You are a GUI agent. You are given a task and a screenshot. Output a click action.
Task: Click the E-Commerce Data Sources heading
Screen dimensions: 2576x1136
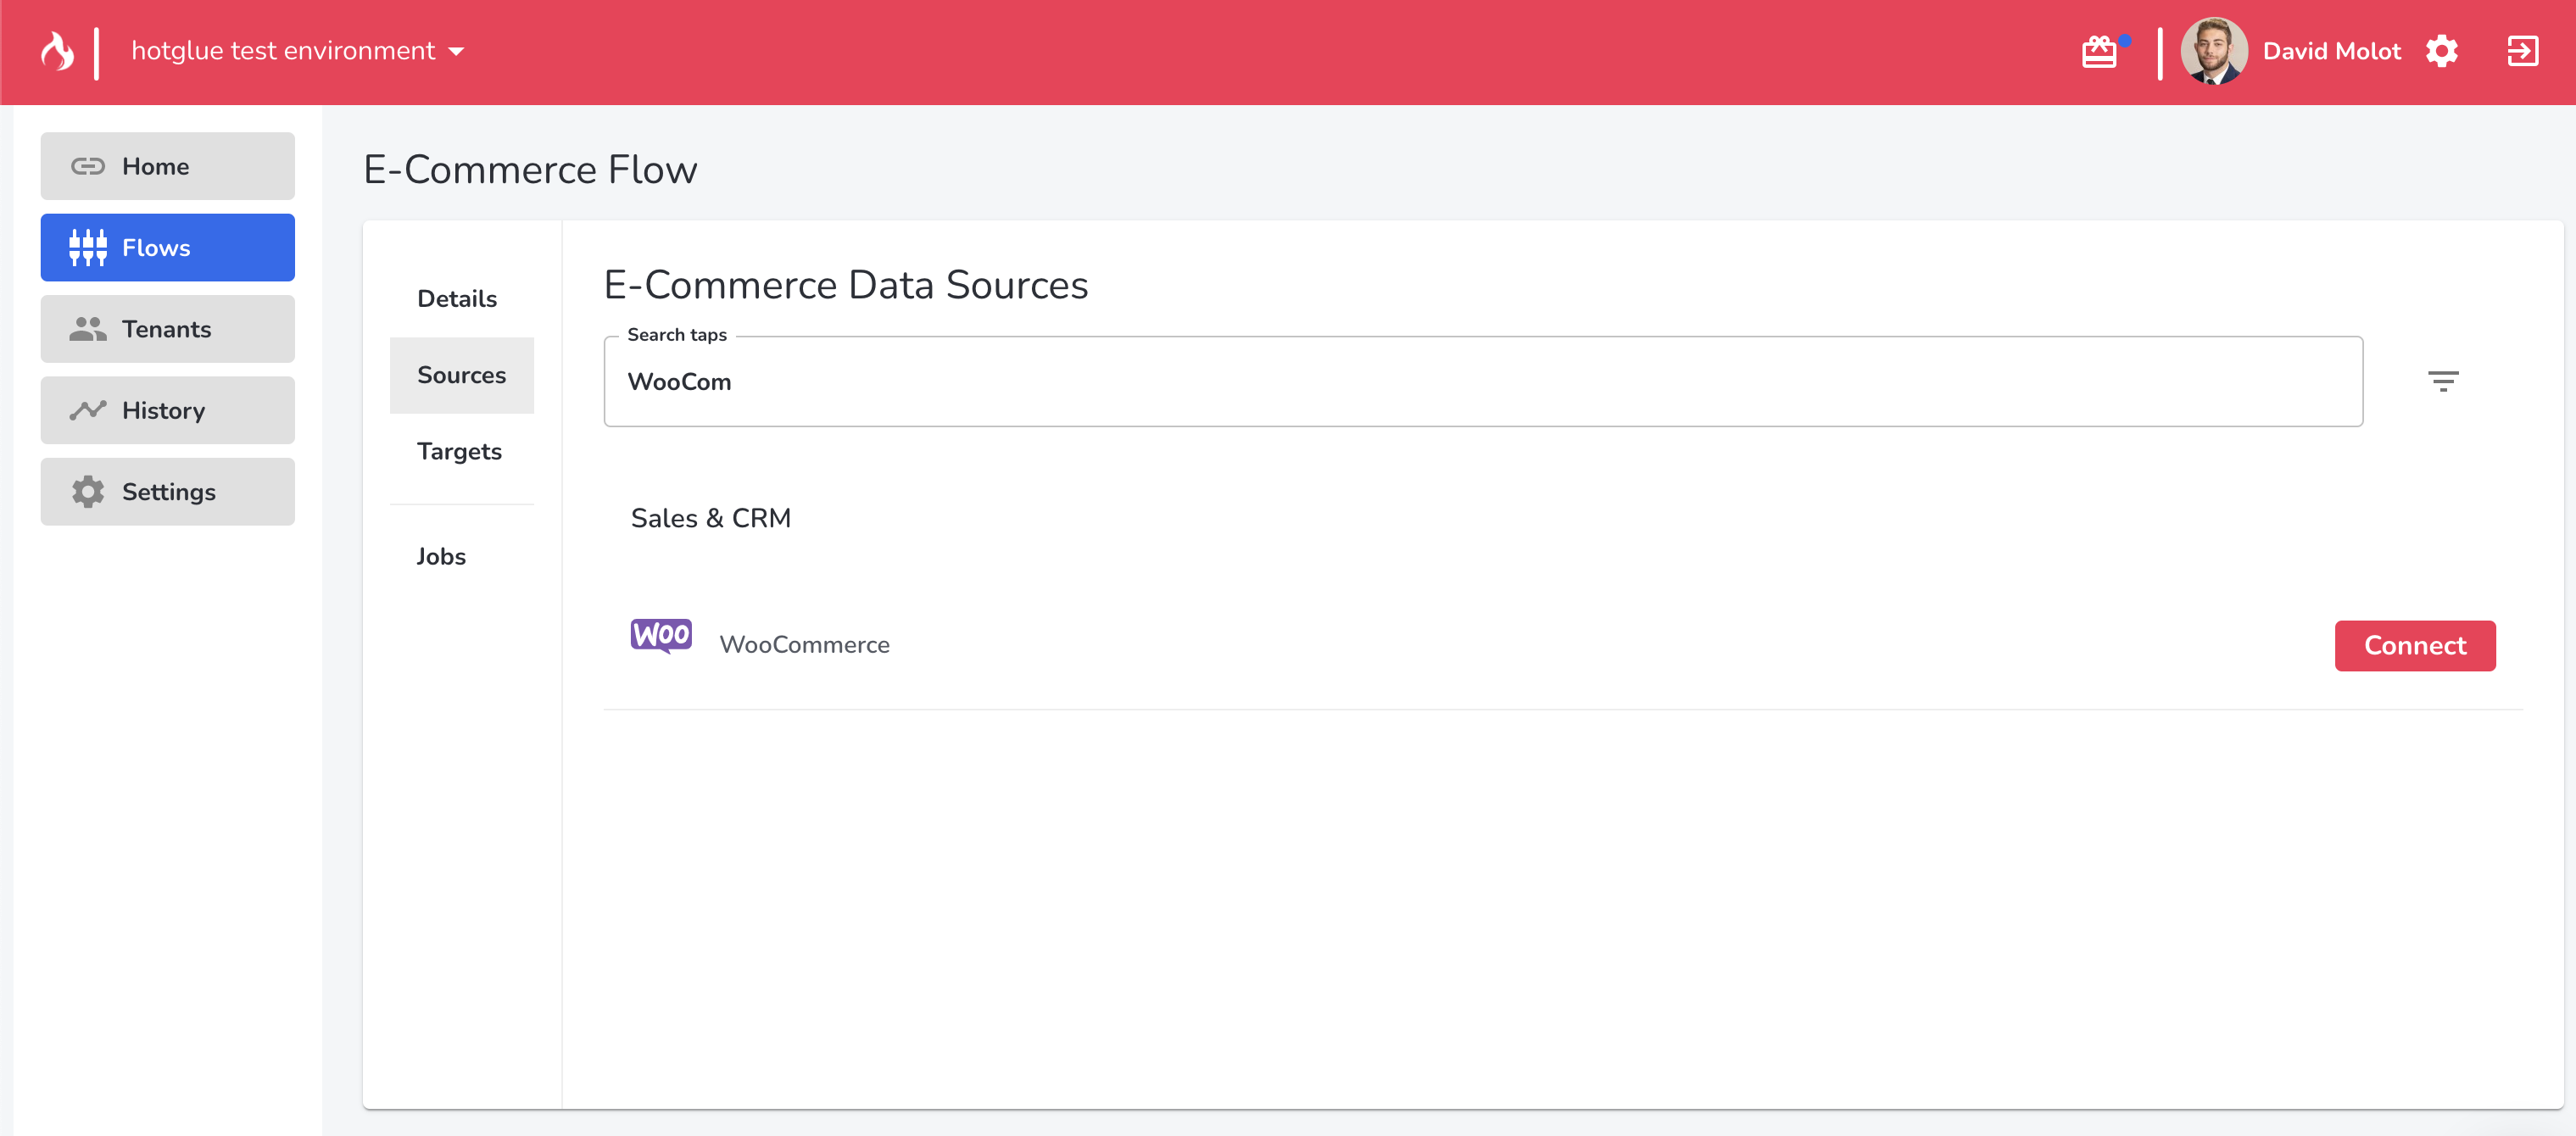coord(845,285)
